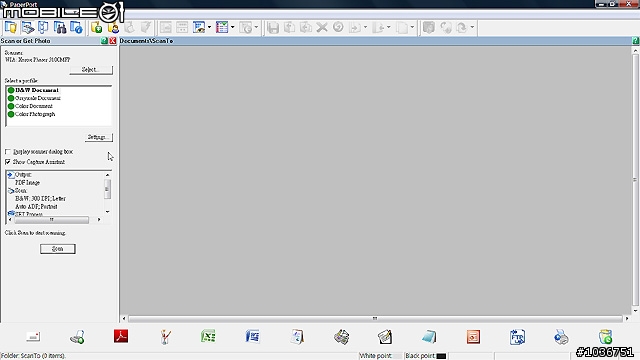Image resolution: width=640 pixels, height=360 pixels.
Task: Send to Excel icon in Send To bar
Action: tap(208, 336)
